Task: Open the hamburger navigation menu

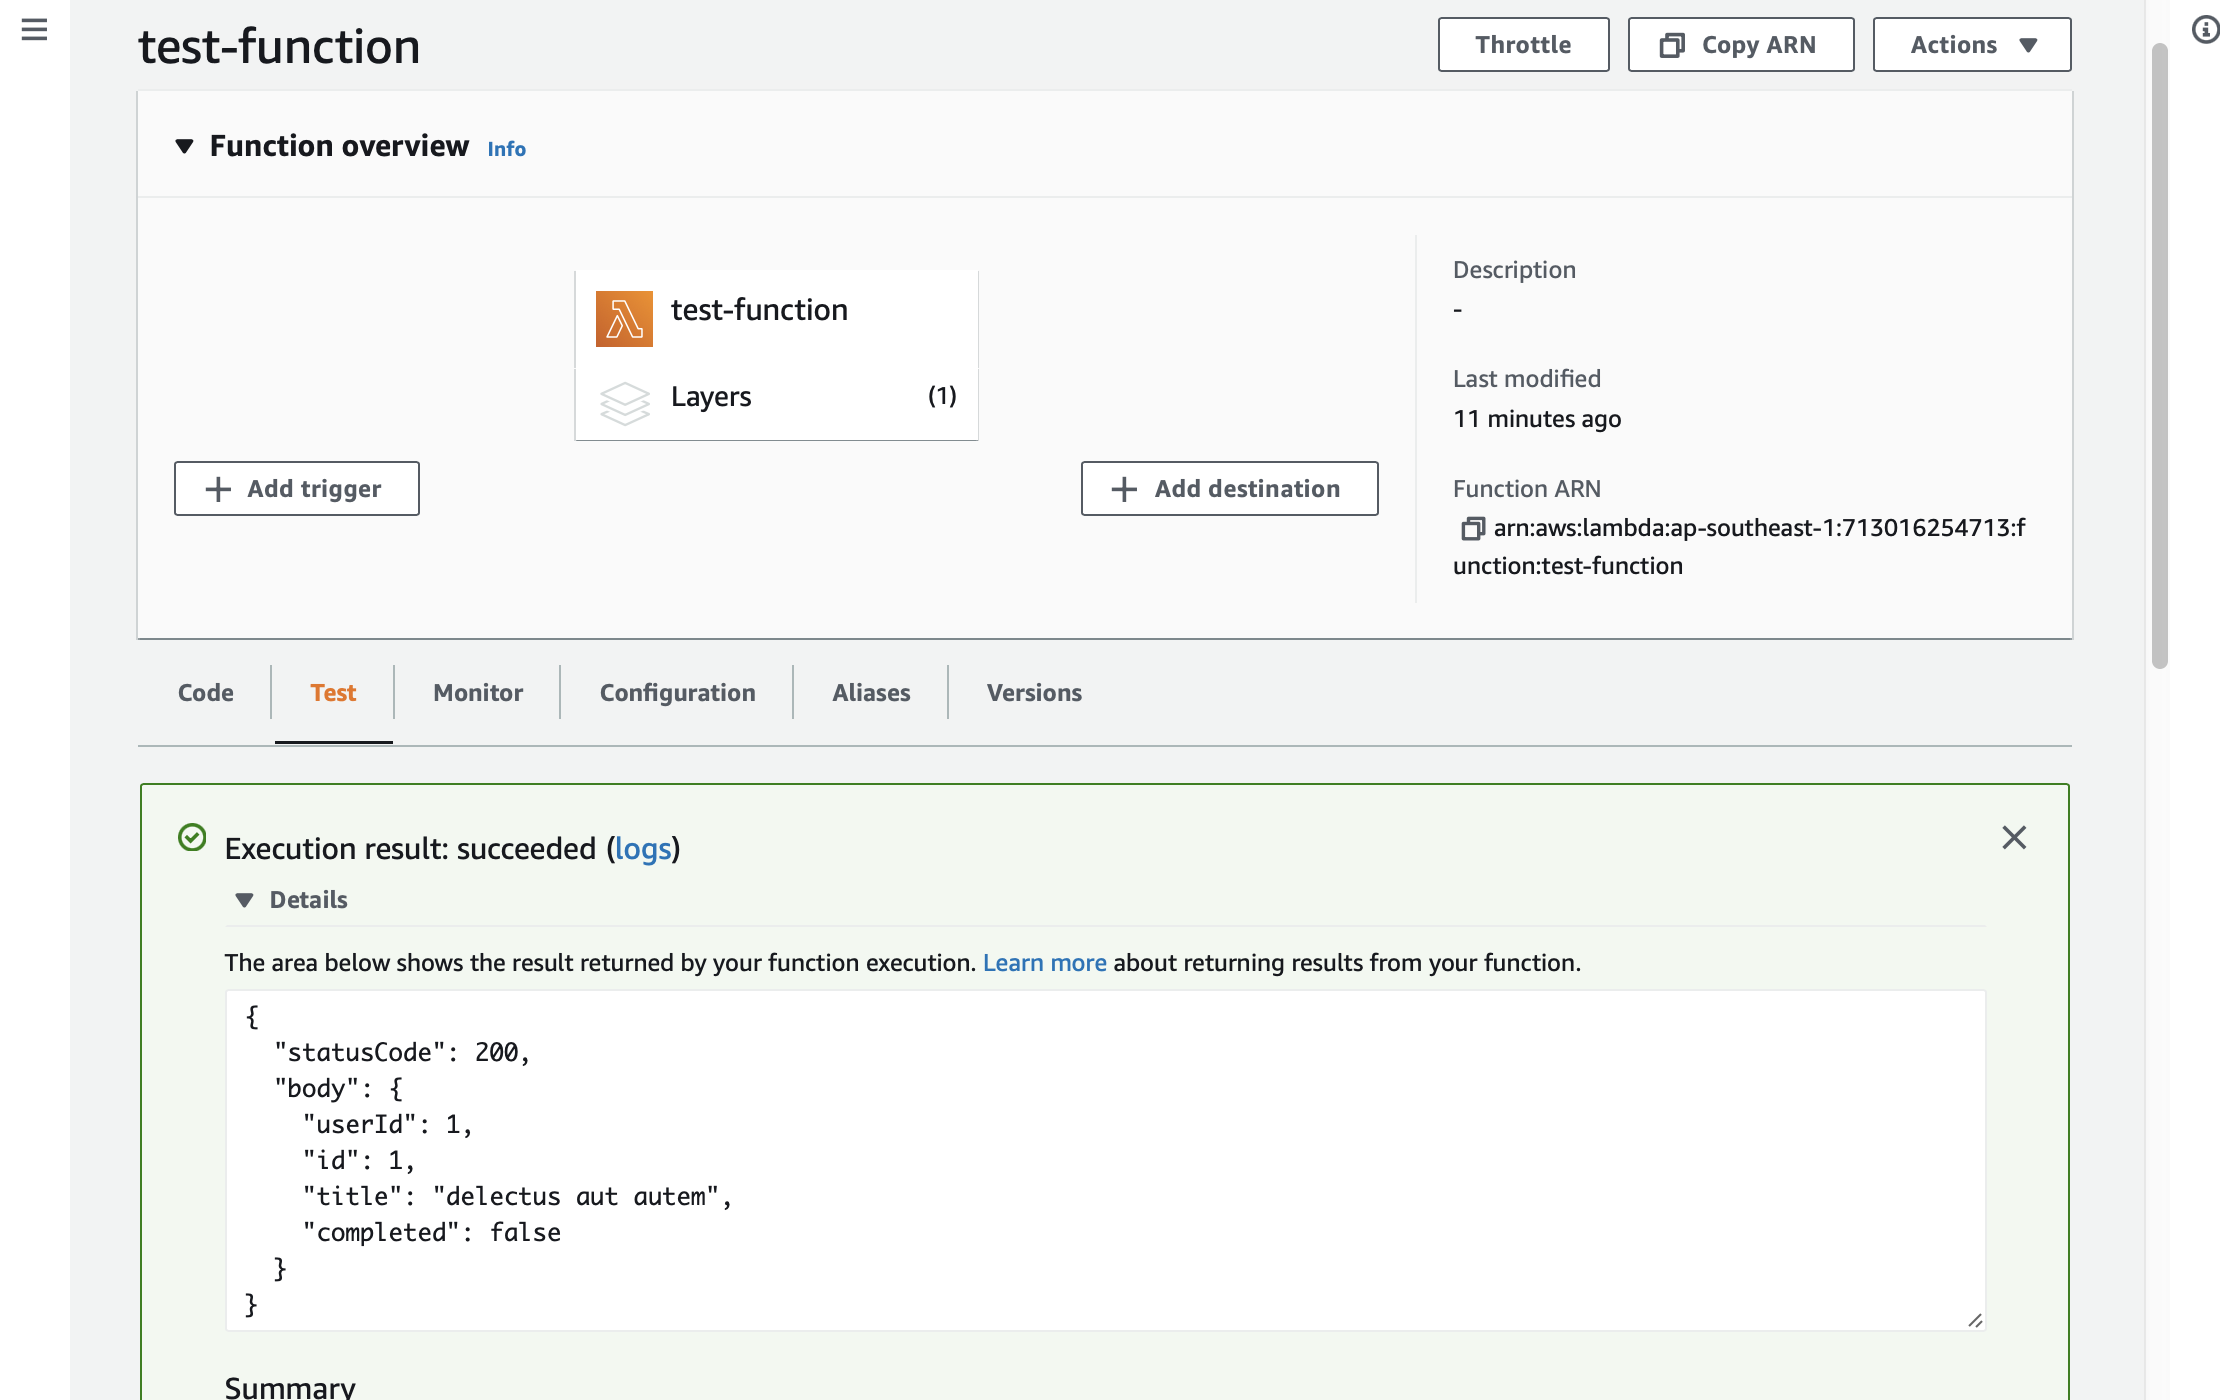Action: point(34,30)
